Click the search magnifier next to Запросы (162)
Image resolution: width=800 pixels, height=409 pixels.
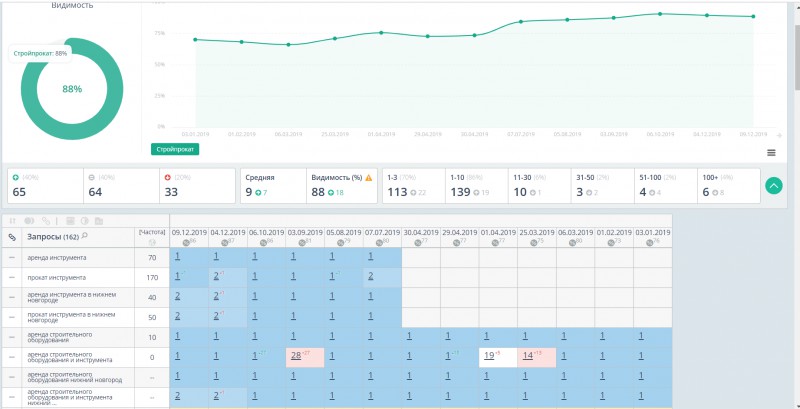point(85,236)
